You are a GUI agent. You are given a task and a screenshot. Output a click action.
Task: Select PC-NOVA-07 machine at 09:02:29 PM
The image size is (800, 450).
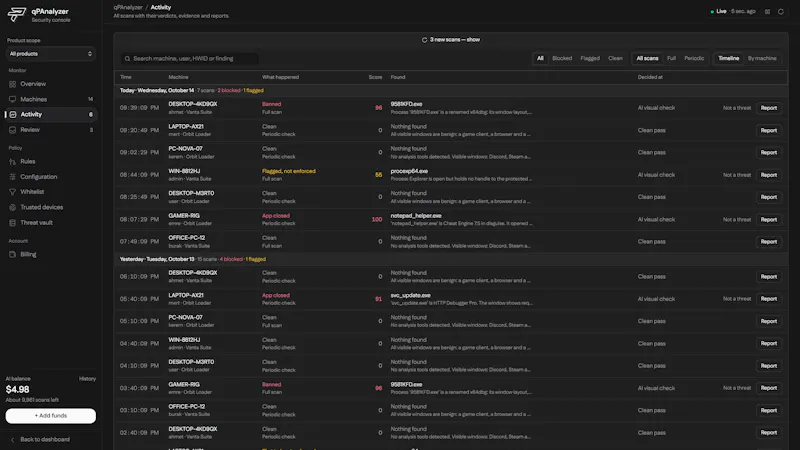tap(185, 148)
